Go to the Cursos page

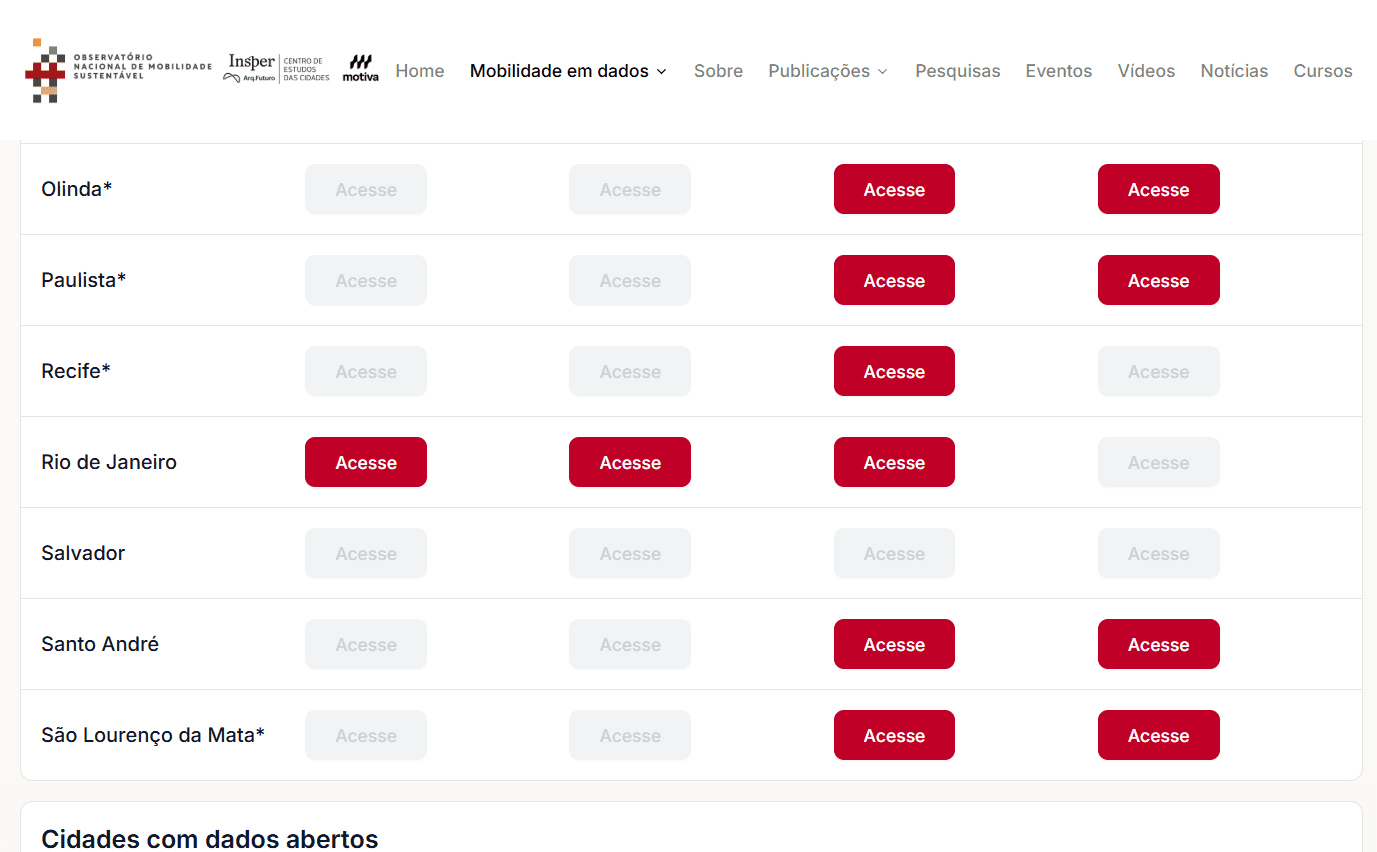1322,71
